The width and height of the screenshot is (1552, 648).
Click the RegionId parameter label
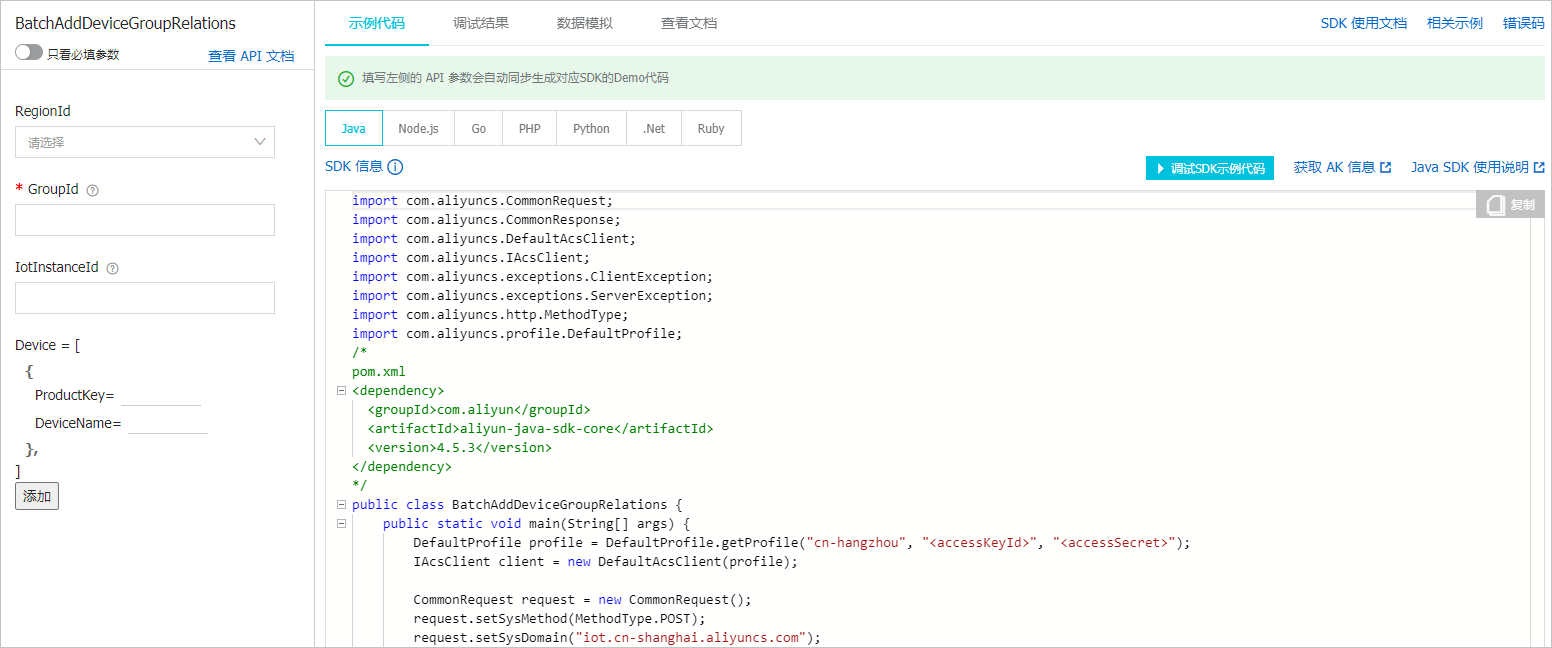[x=43, y=111]
